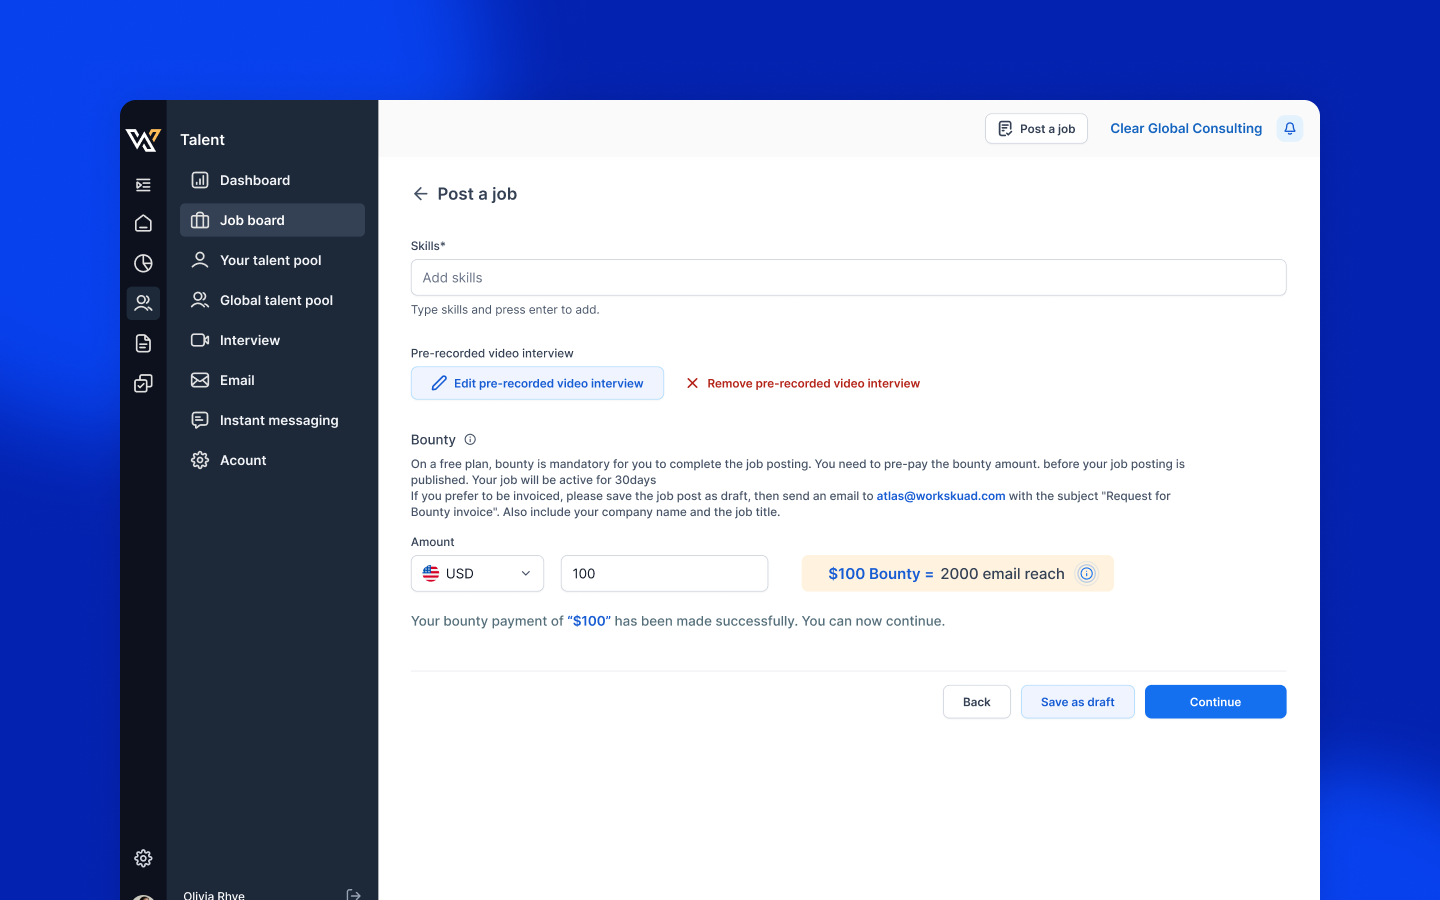The image size is (1440, 900).
Task: Open the pie chart analytics icon
Action: tap(143, 263)
